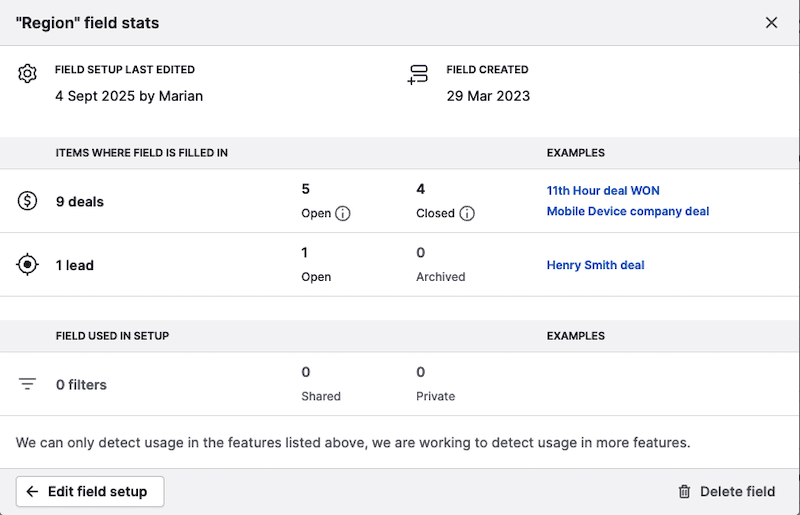Click the 9 deals label
Screen dimensions: 800x515
click(x=80, y=201)
